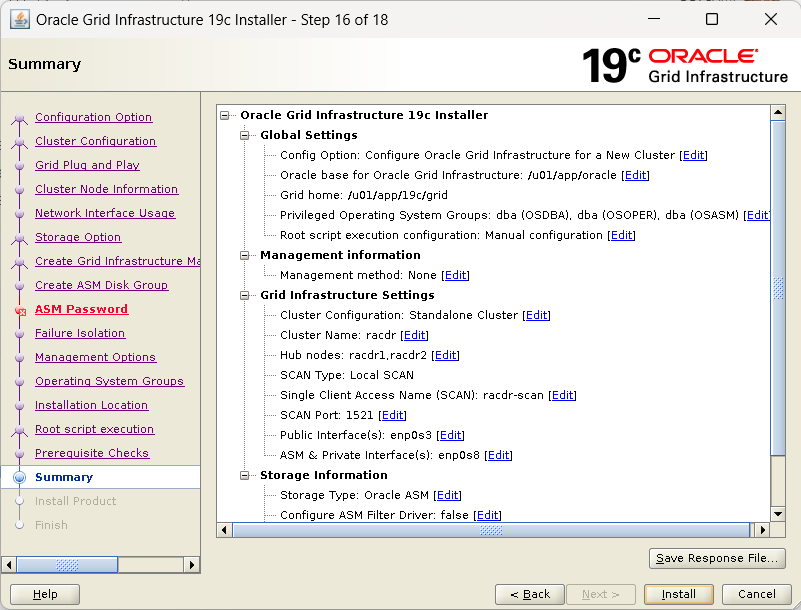
Task: Select the Grid home path row
Action: [364, 195]
